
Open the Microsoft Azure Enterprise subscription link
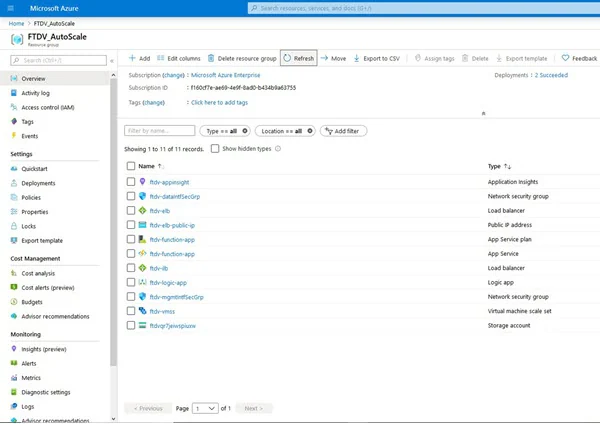click(x=225, y=75)
